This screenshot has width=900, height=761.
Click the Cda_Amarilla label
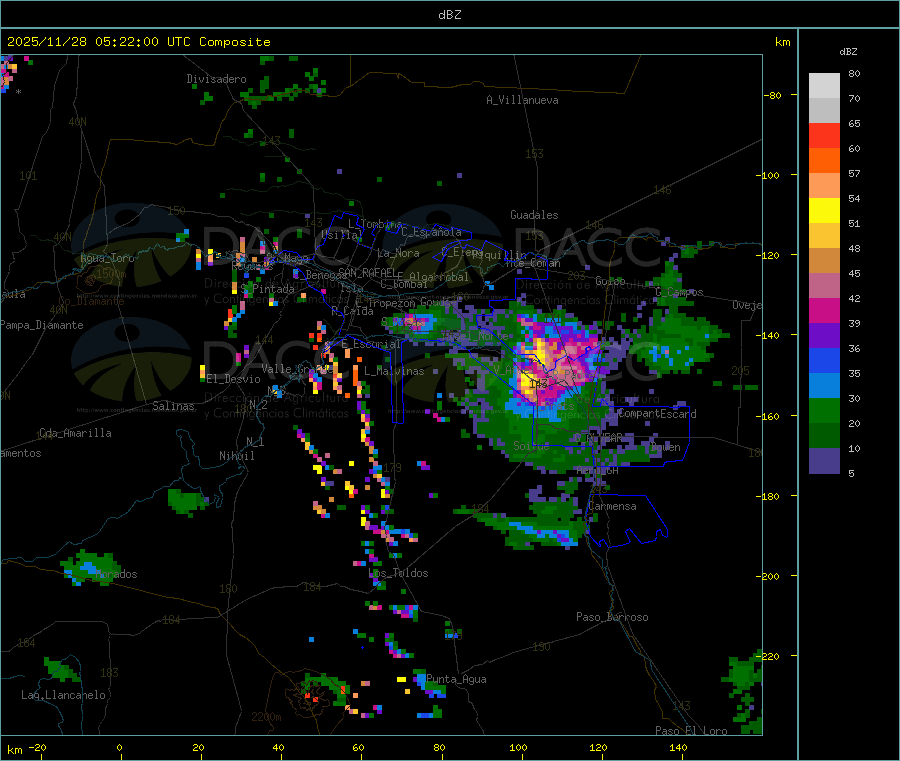(x=75, y=433)
